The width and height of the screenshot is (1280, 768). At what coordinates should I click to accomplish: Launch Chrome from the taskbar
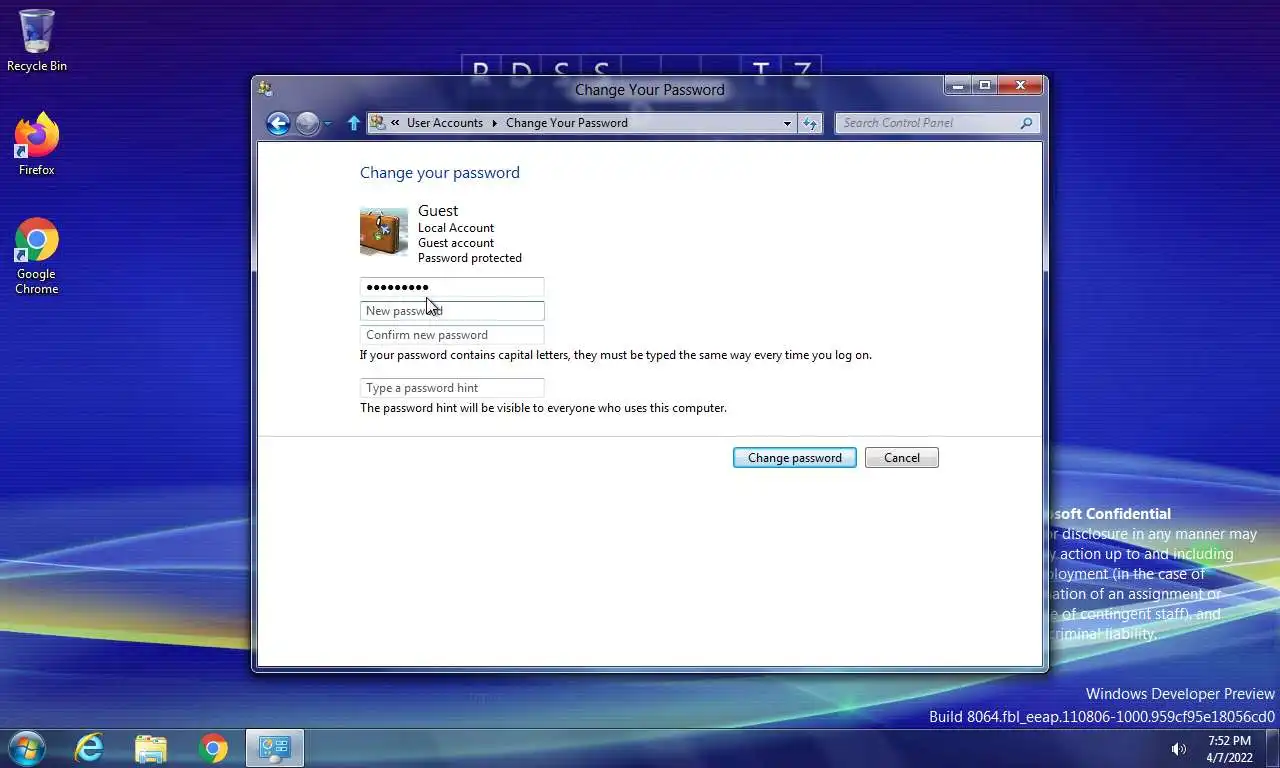(213, 747)
